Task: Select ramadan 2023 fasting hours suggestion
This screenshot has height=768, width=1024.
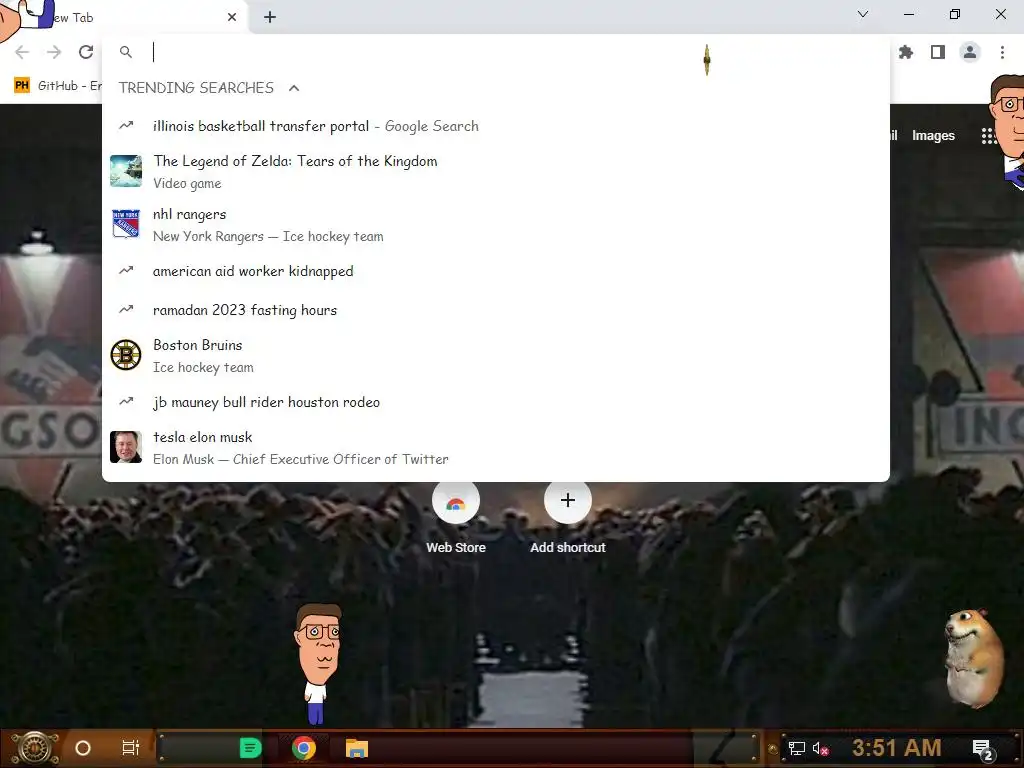Action: point(496,310)
